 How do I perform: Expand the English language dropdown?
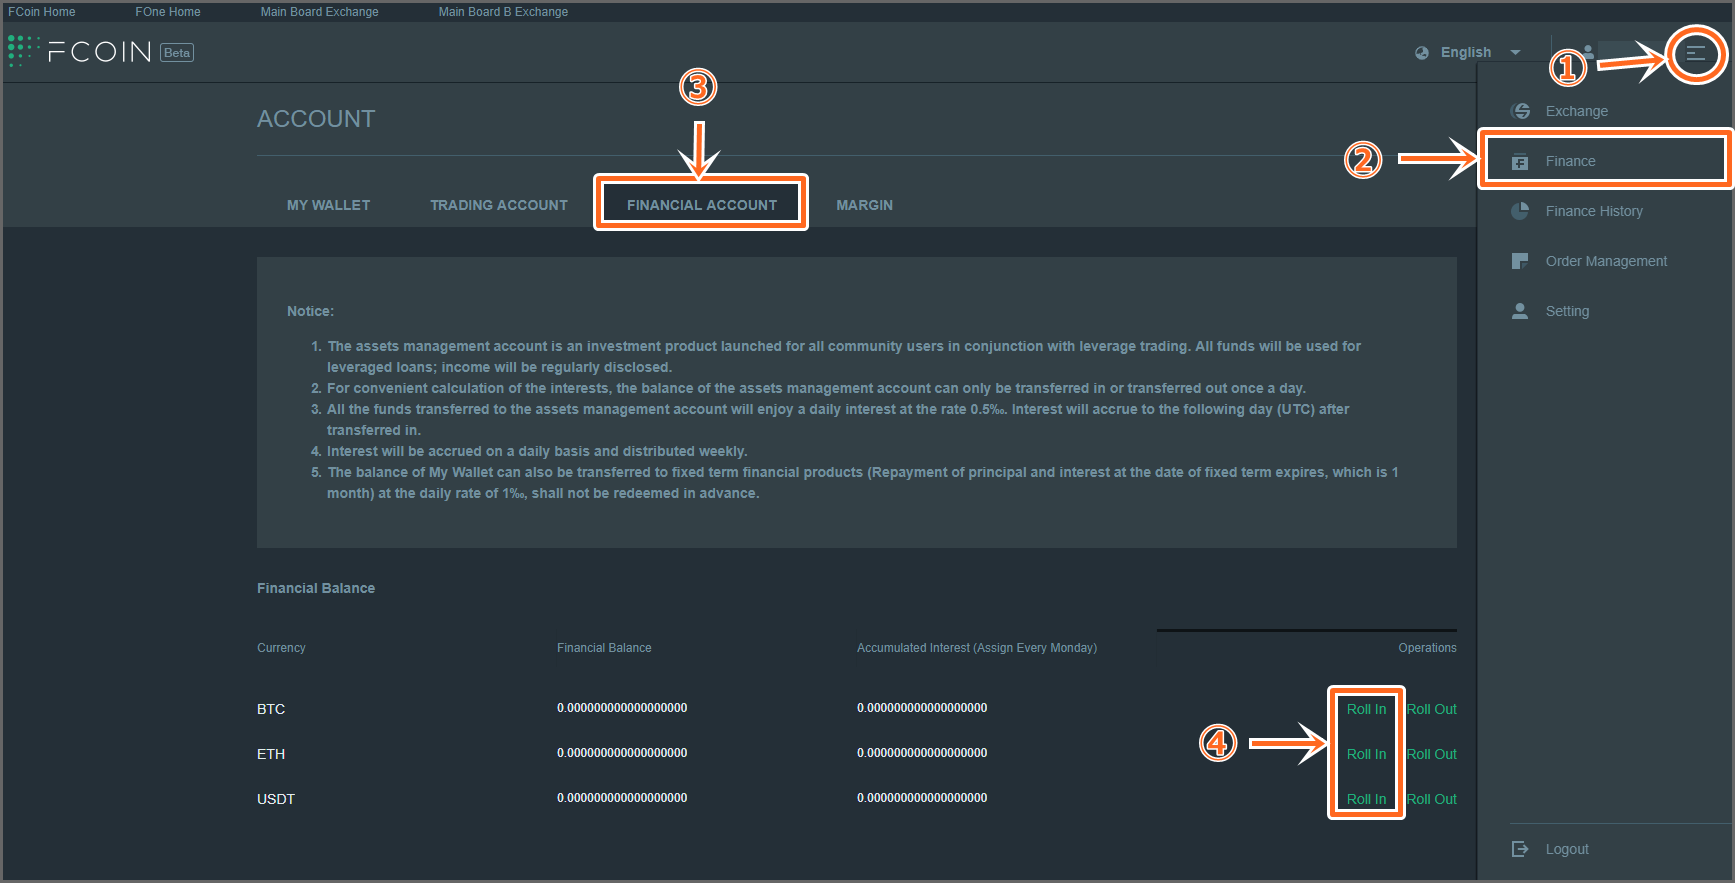point(1515,53)
